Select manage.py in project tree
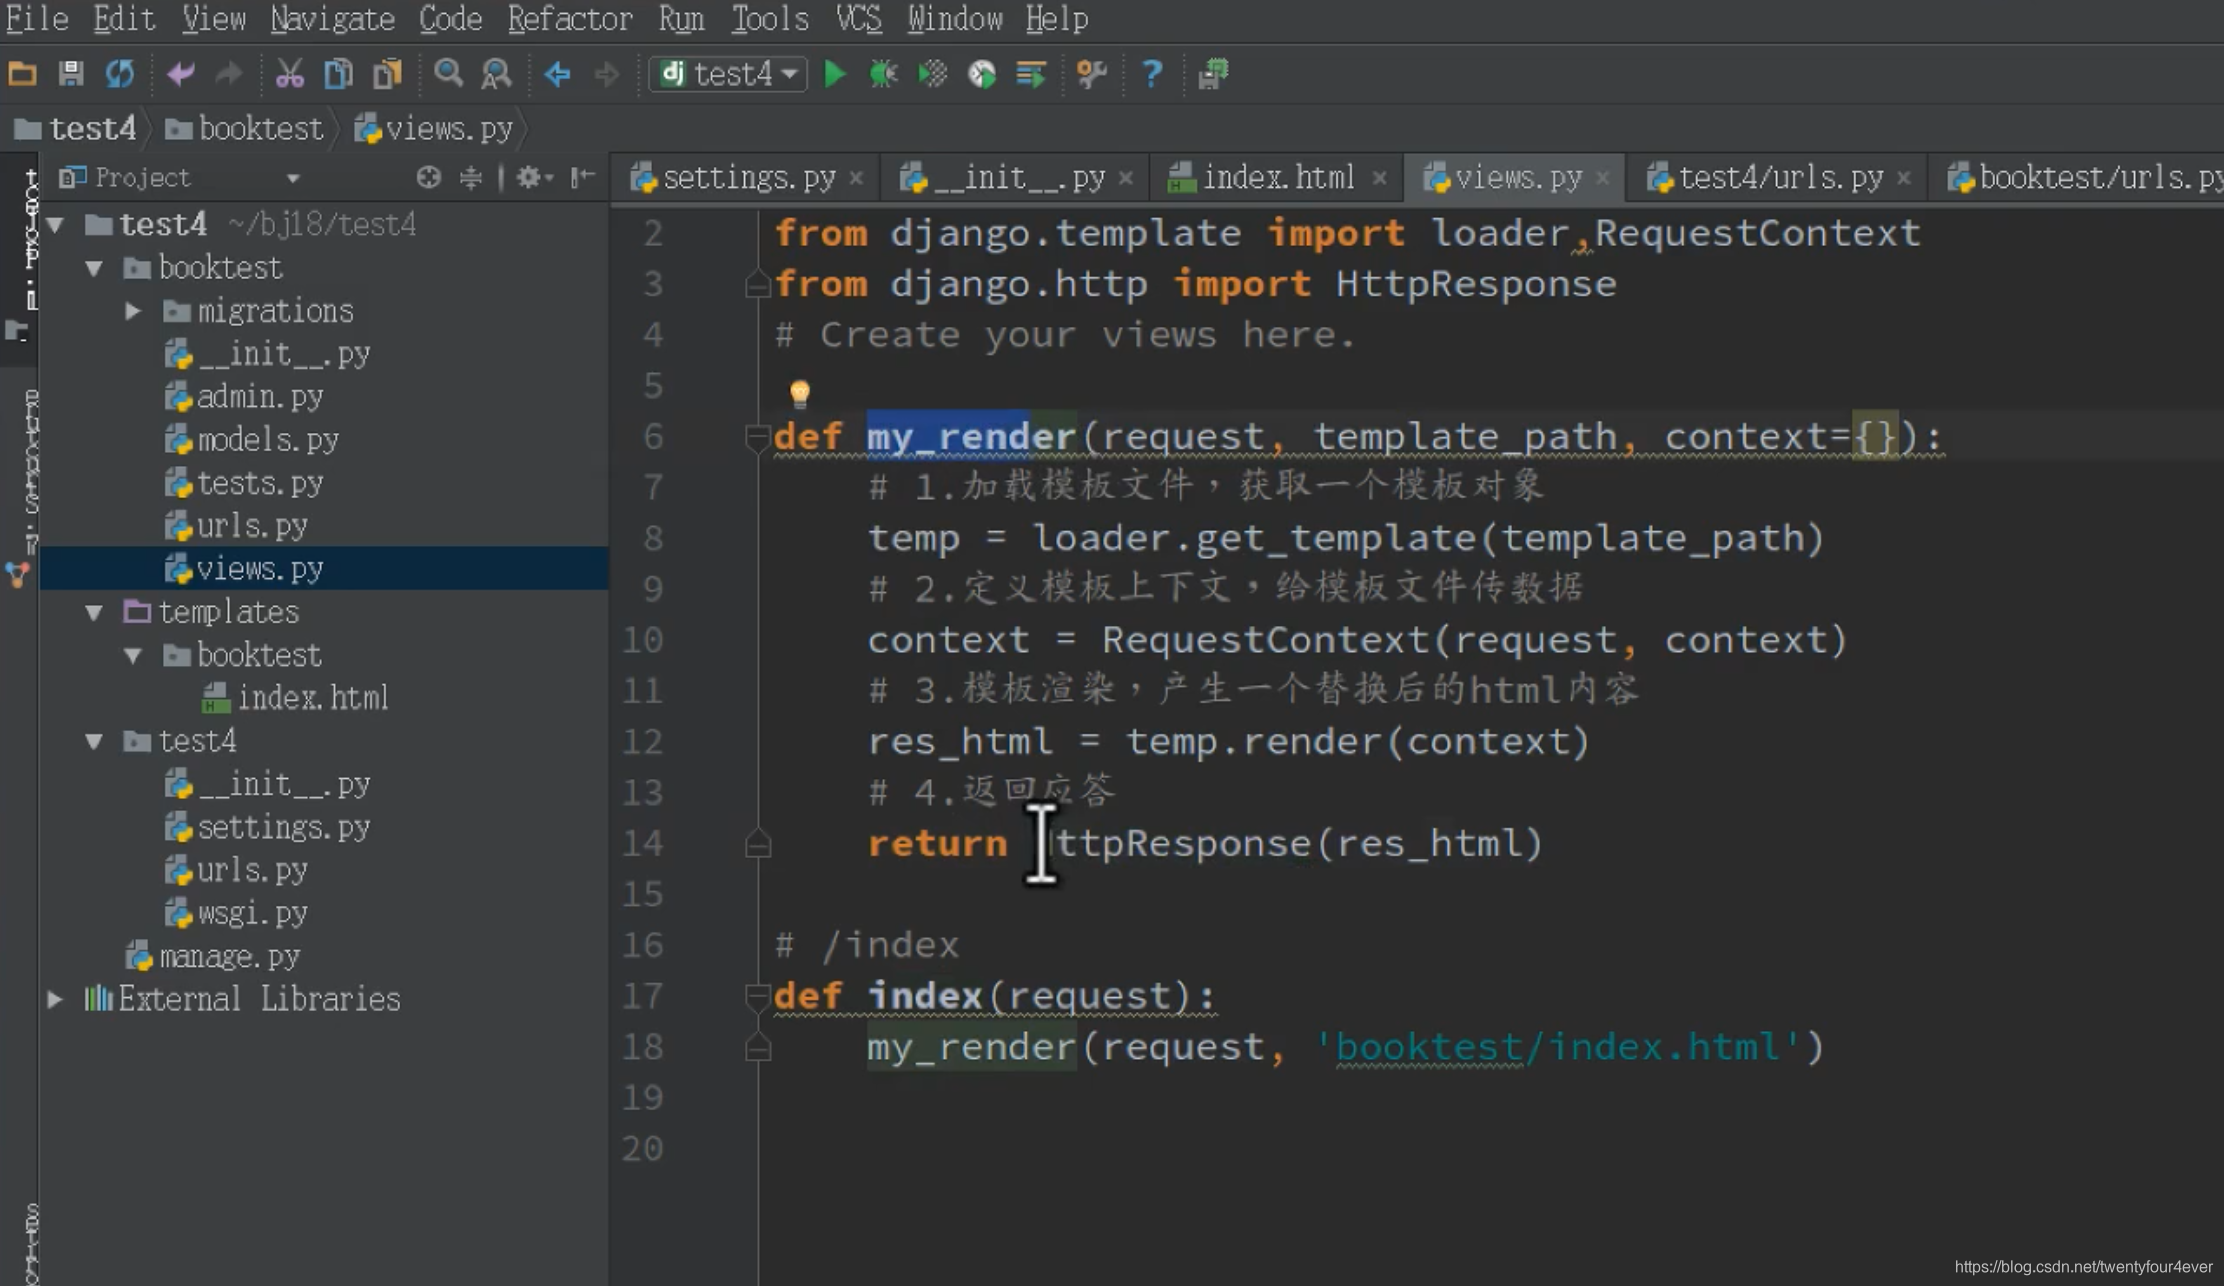Screen dimensions: 2224x1286 [213, 956]
